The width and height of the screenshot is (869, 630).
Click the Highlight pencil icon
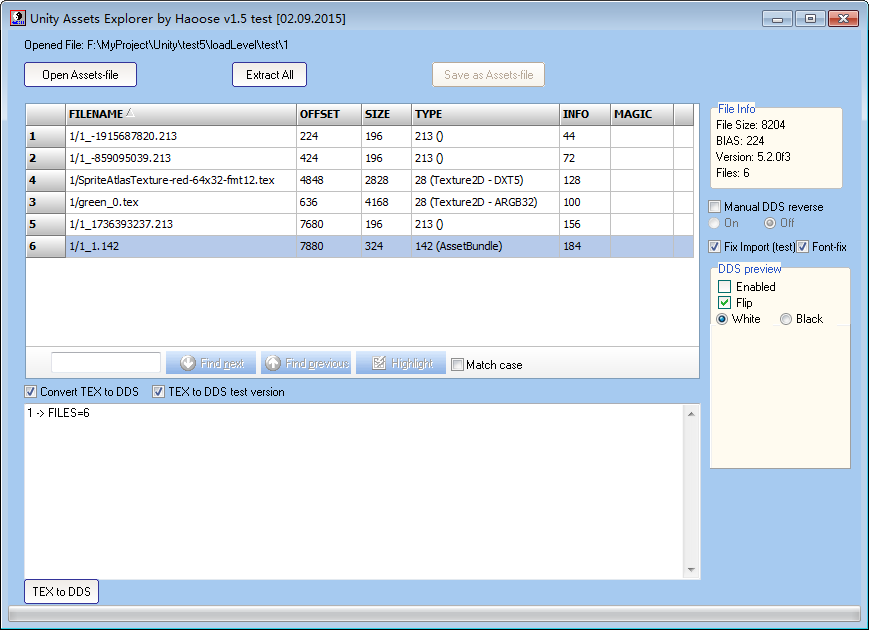point(379,363)
